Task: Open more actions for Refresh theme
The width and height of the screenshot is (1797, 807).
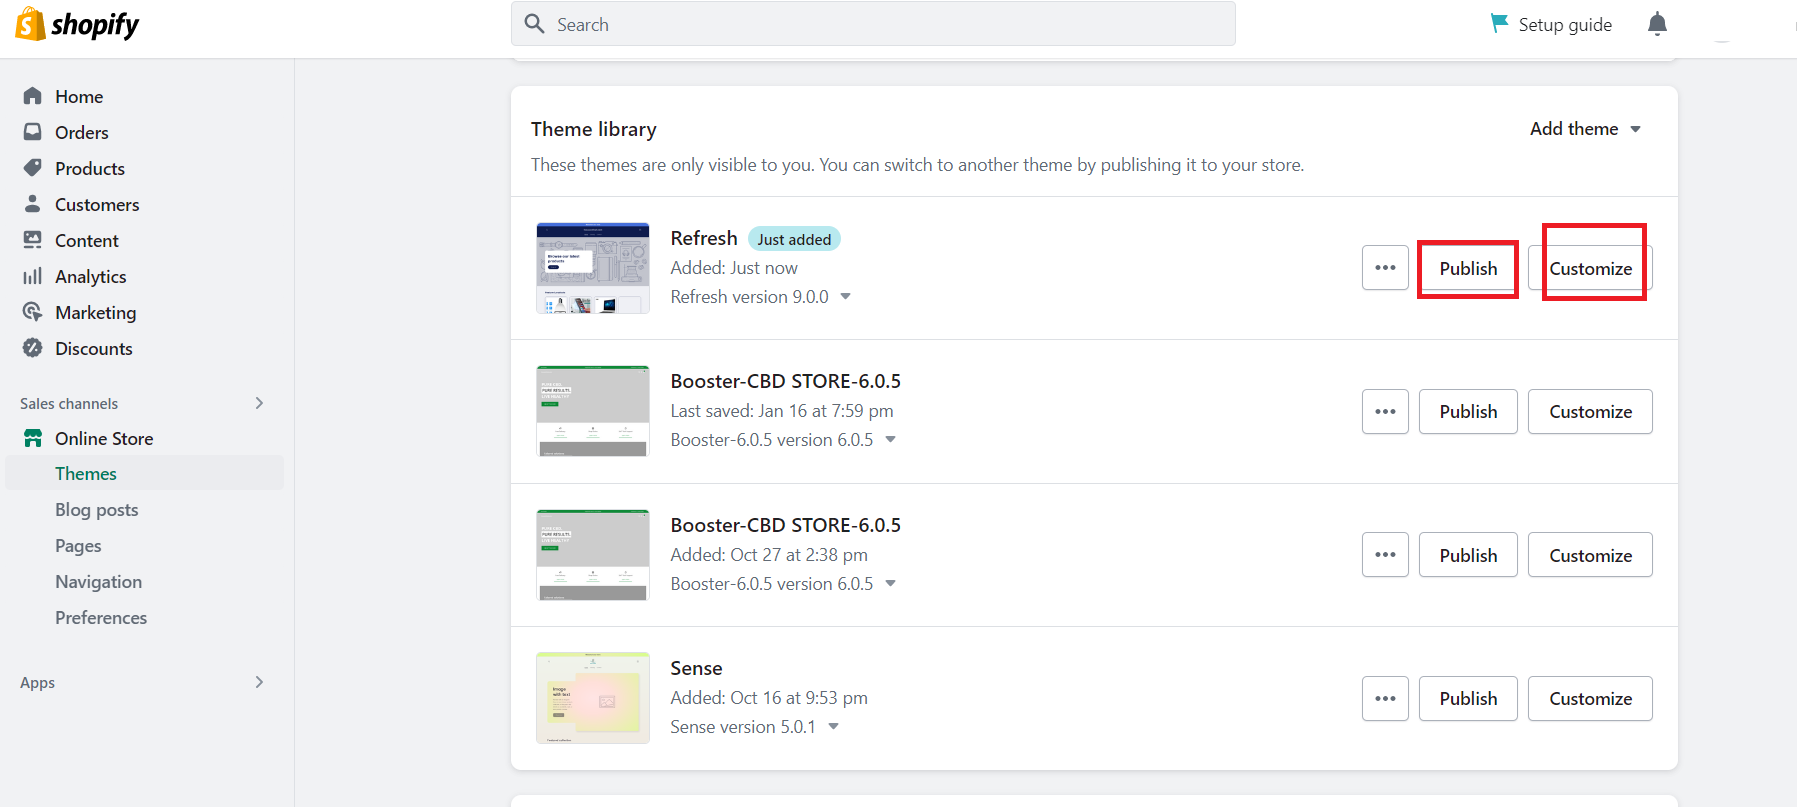Action: click(x=1385, y=268)
